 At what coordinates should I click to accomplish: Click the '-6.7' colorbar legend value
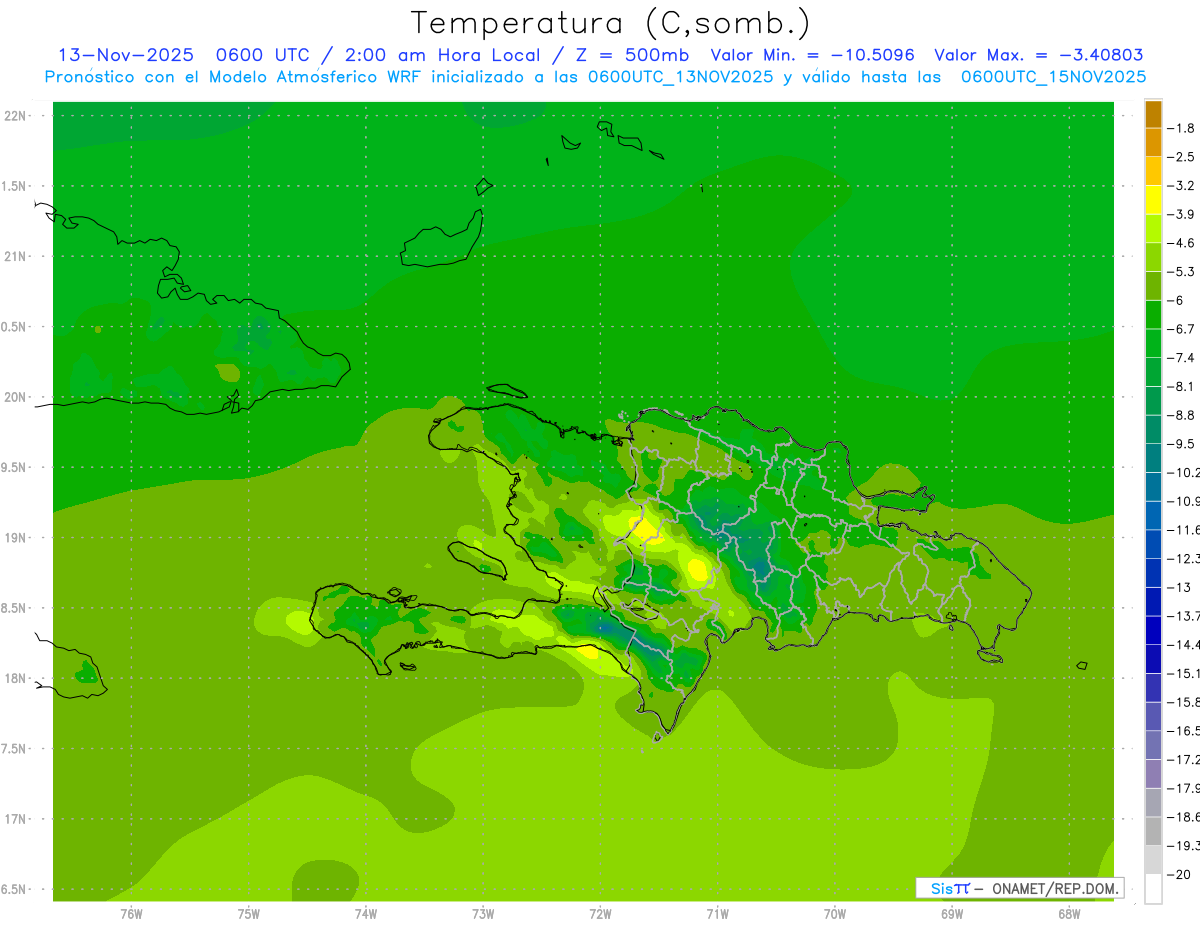[1182, 329]
